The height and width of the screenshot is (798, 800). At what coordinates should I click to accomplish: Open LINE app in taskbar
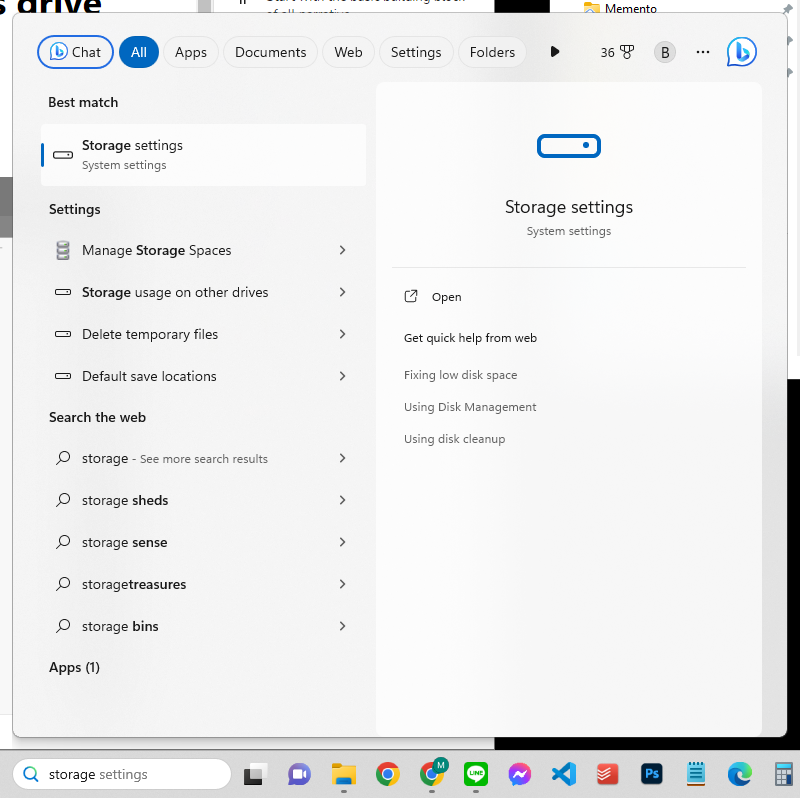(x=476, y=774)
